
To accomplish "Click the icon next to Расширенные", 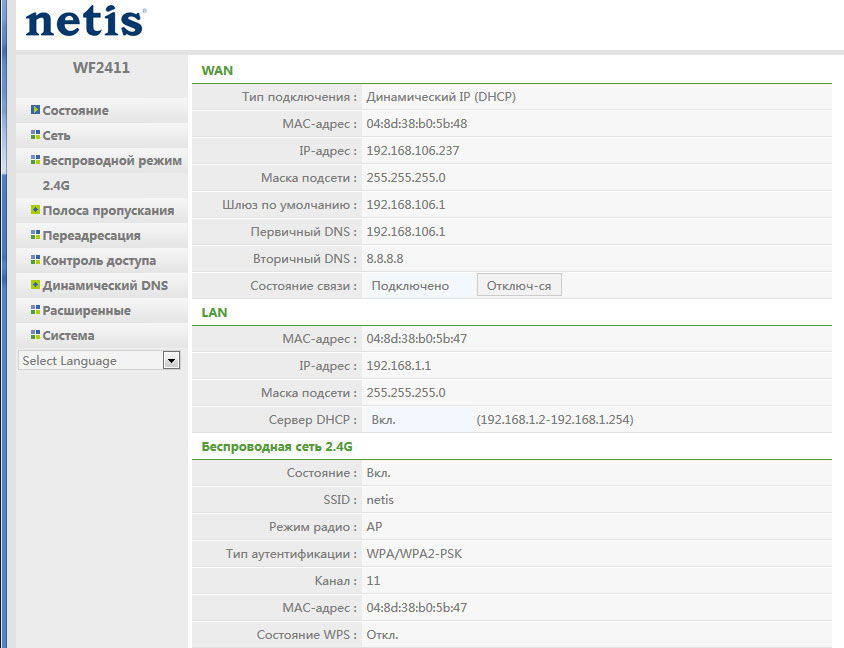I will (x=35, y=310).
